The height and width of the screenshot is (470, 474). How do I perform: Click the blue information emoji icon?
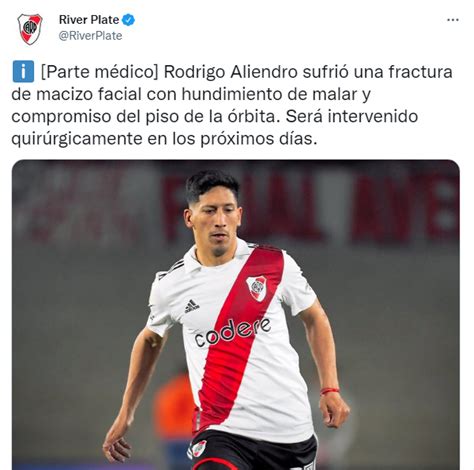coord(23,71)
